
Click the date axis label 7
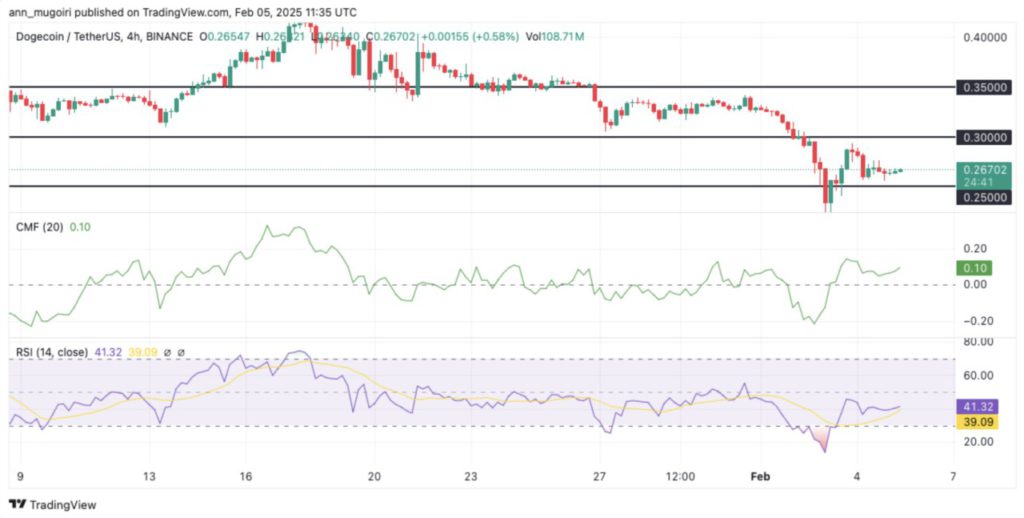(953, 477)
